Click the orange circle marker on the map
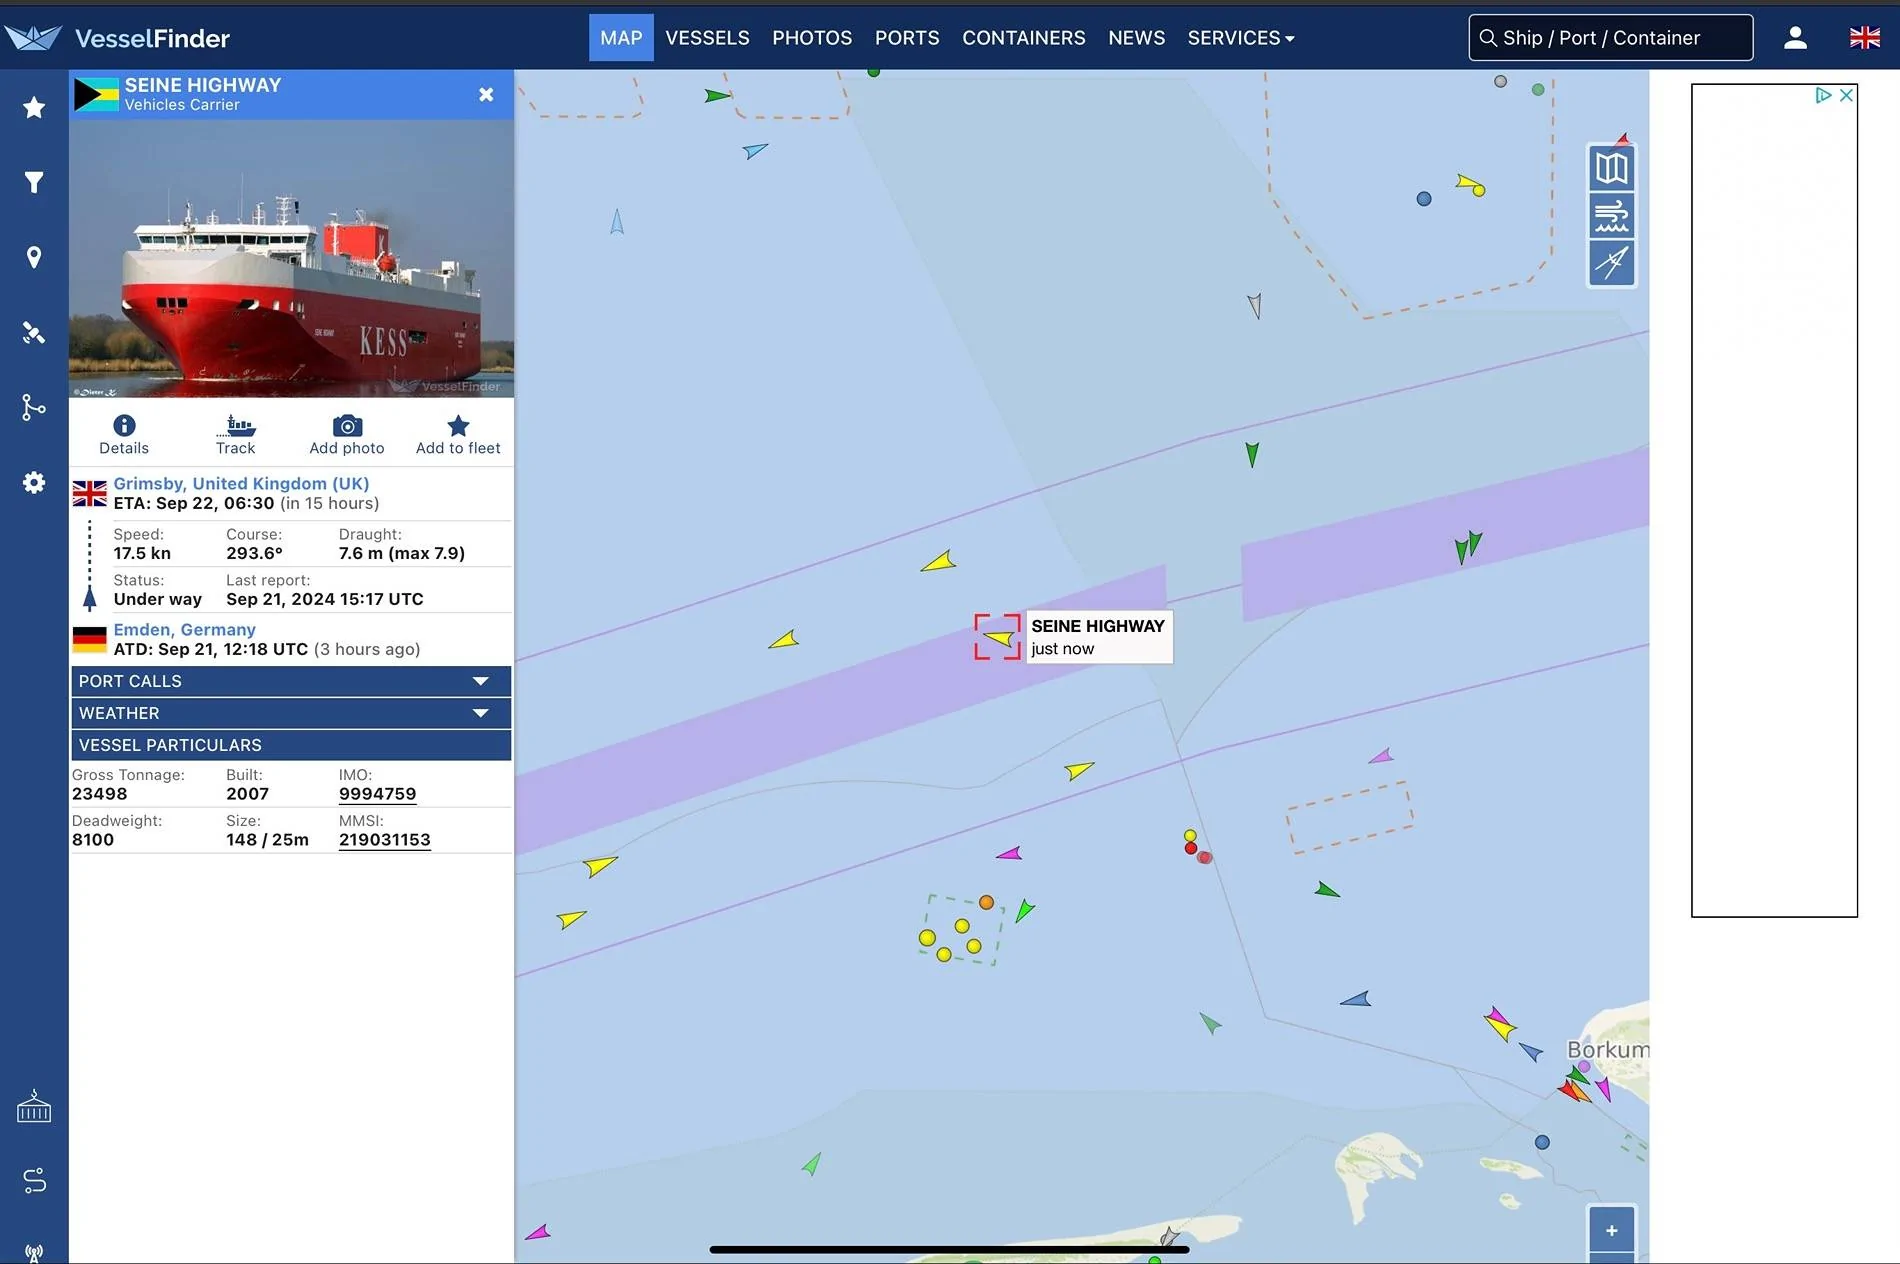This screenshot has width=1900, height=1264. coord(986,902)
